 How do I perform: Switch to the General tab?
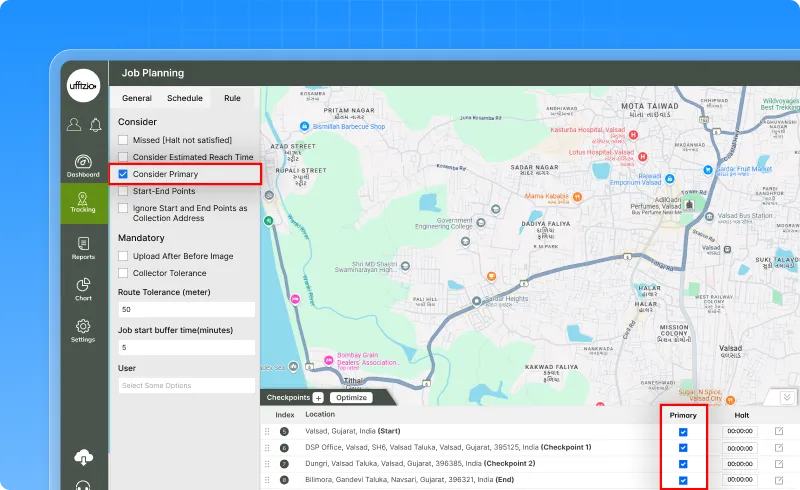137,98
